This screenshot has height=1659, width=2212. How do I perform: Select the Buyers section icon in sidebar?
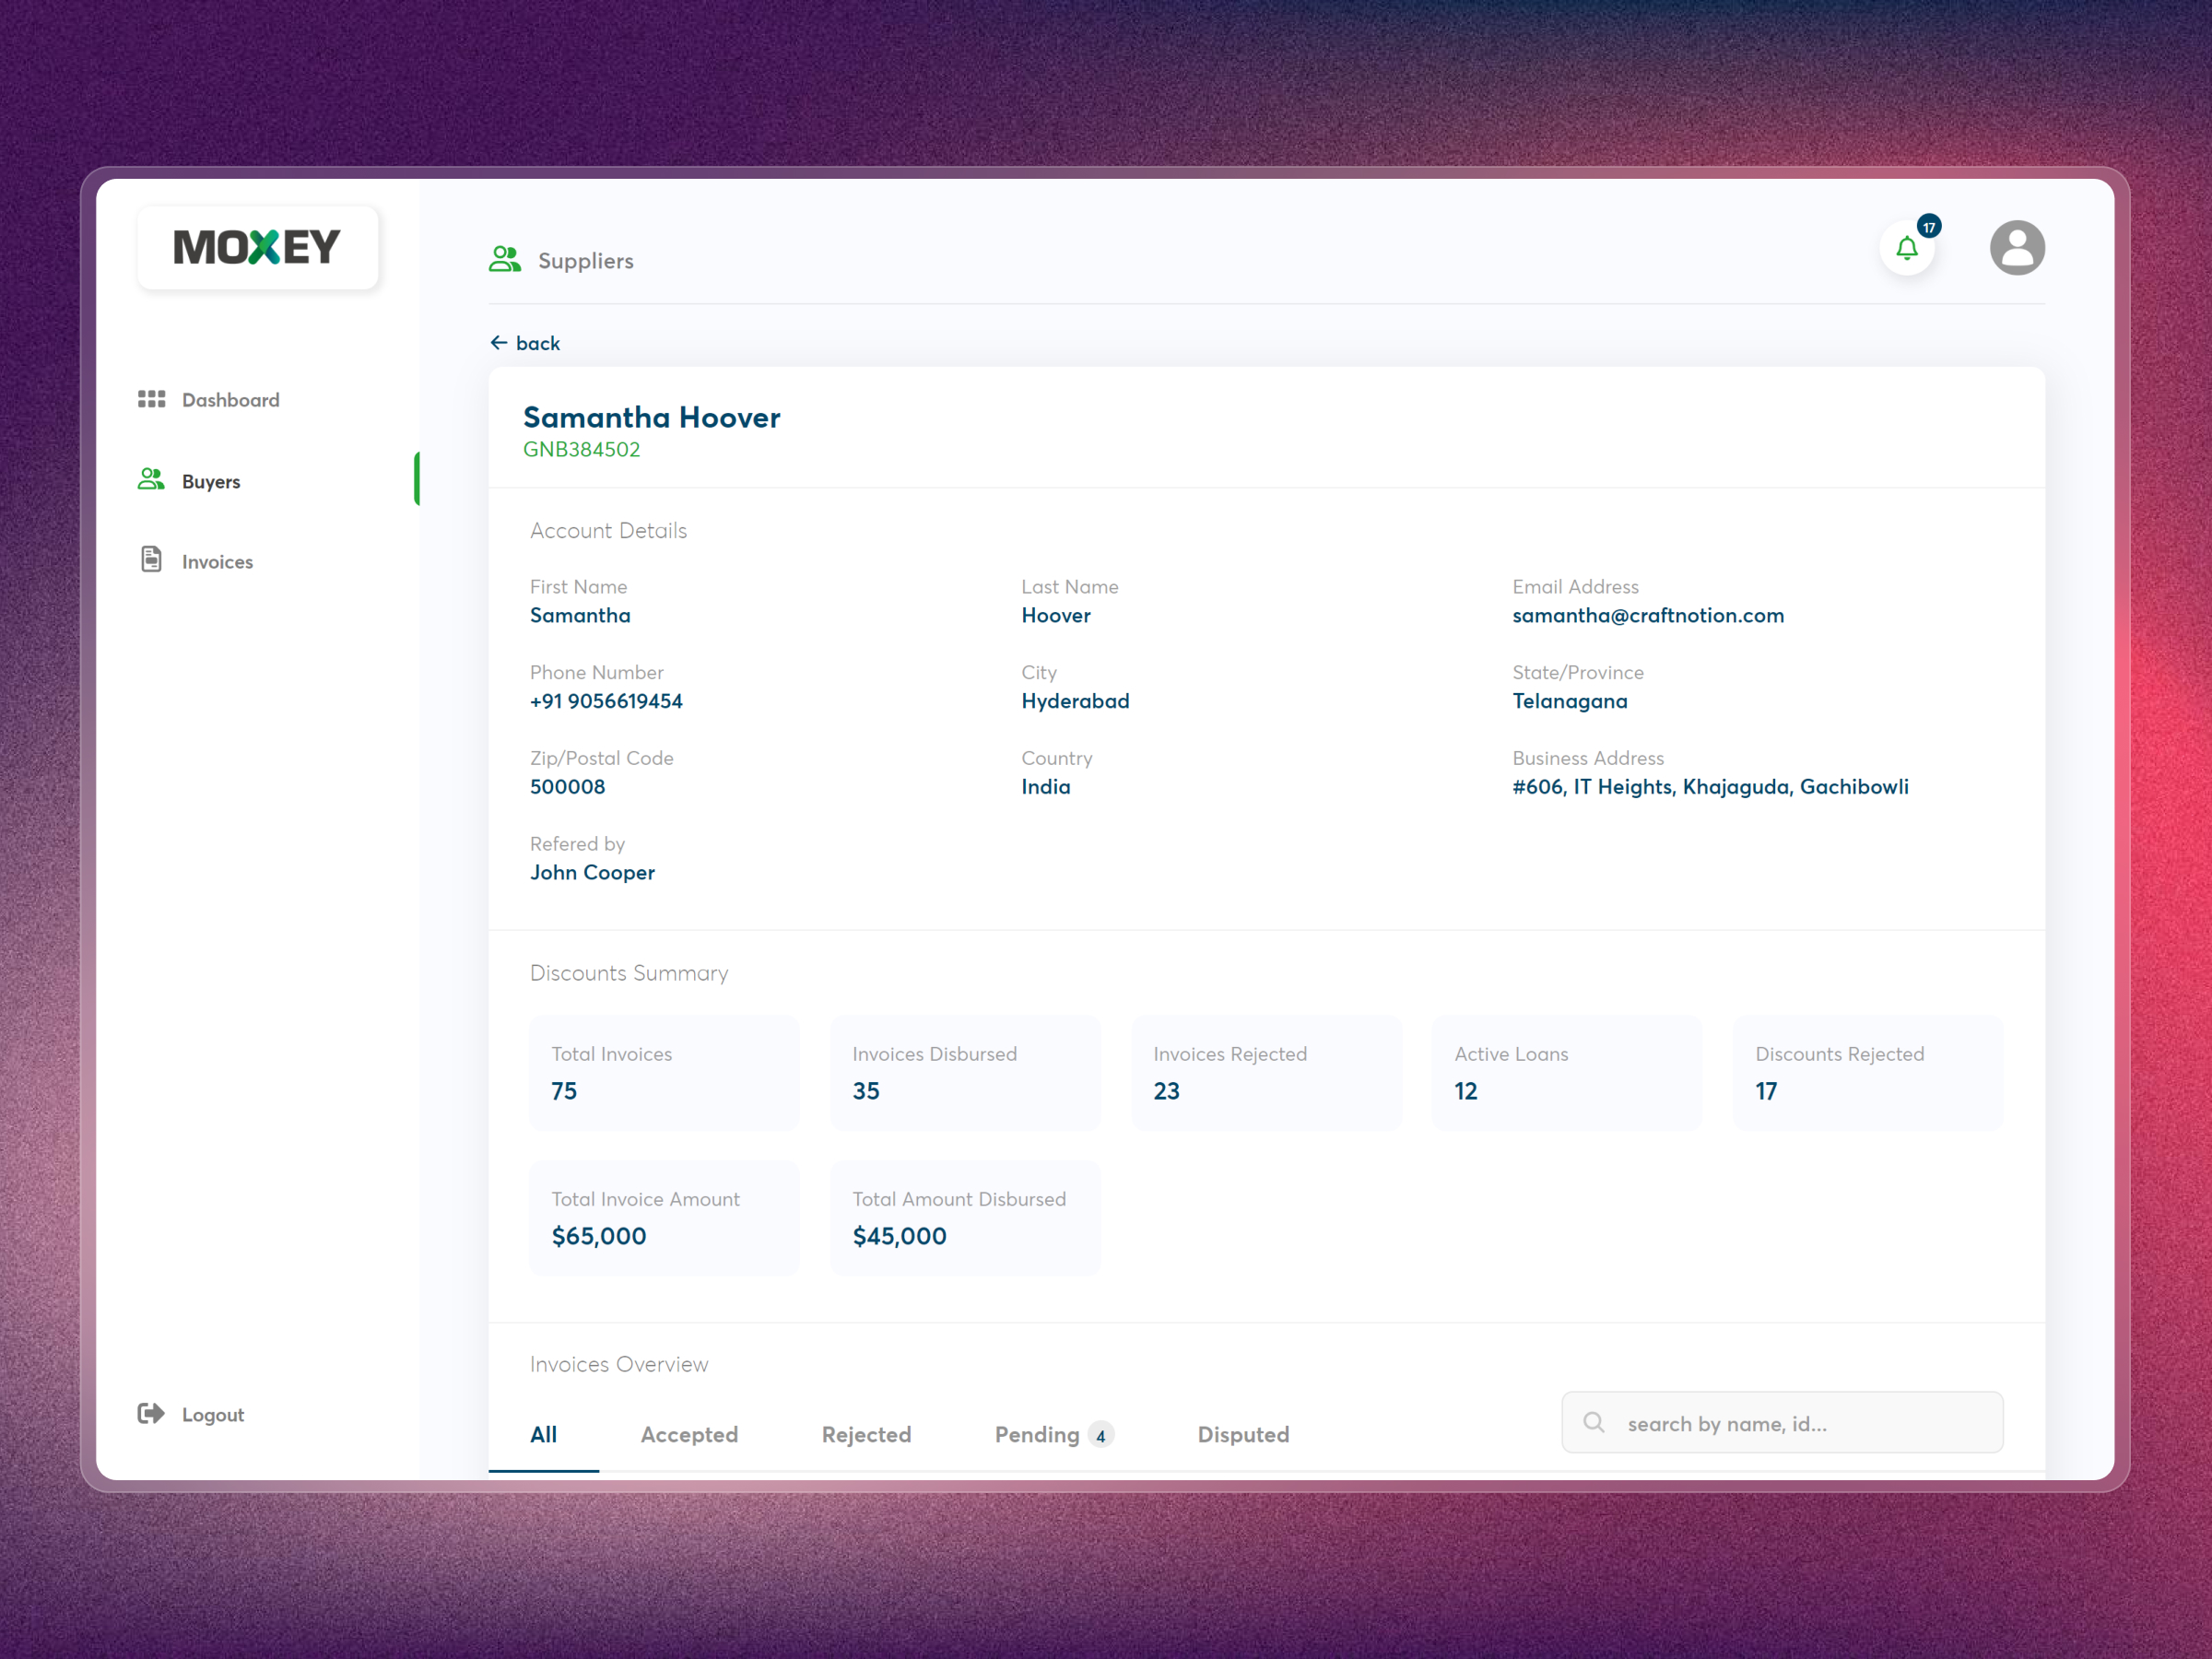[x=151, y=480]
